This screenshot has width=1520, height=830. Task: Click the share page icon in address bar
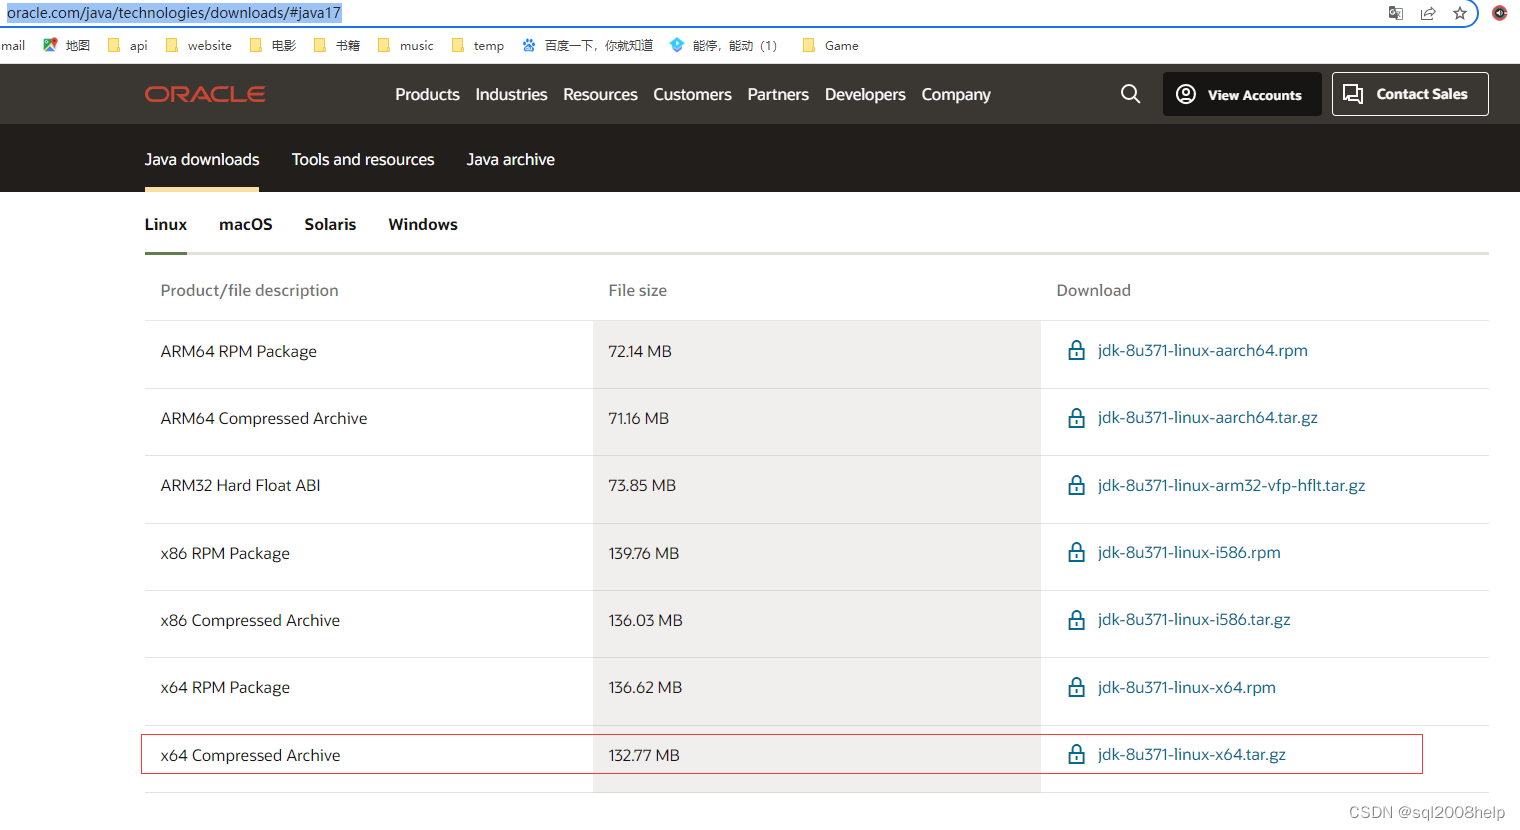[1428, 13]
